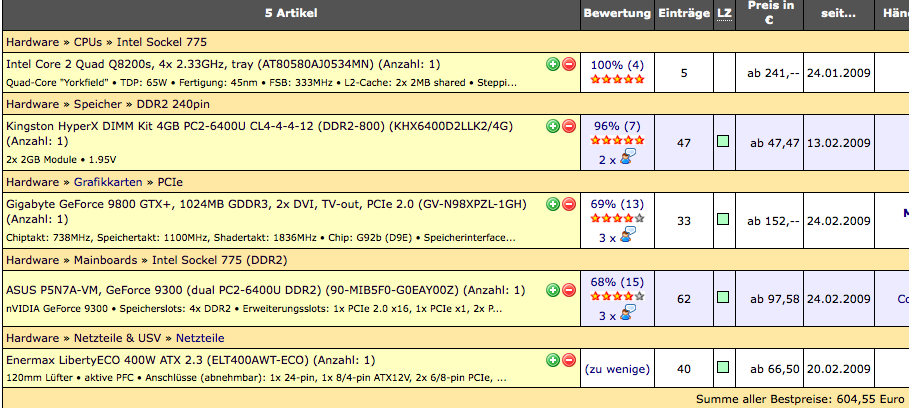Click red minus on ASUS P5N7A-VM row

(x=569, y=290)
